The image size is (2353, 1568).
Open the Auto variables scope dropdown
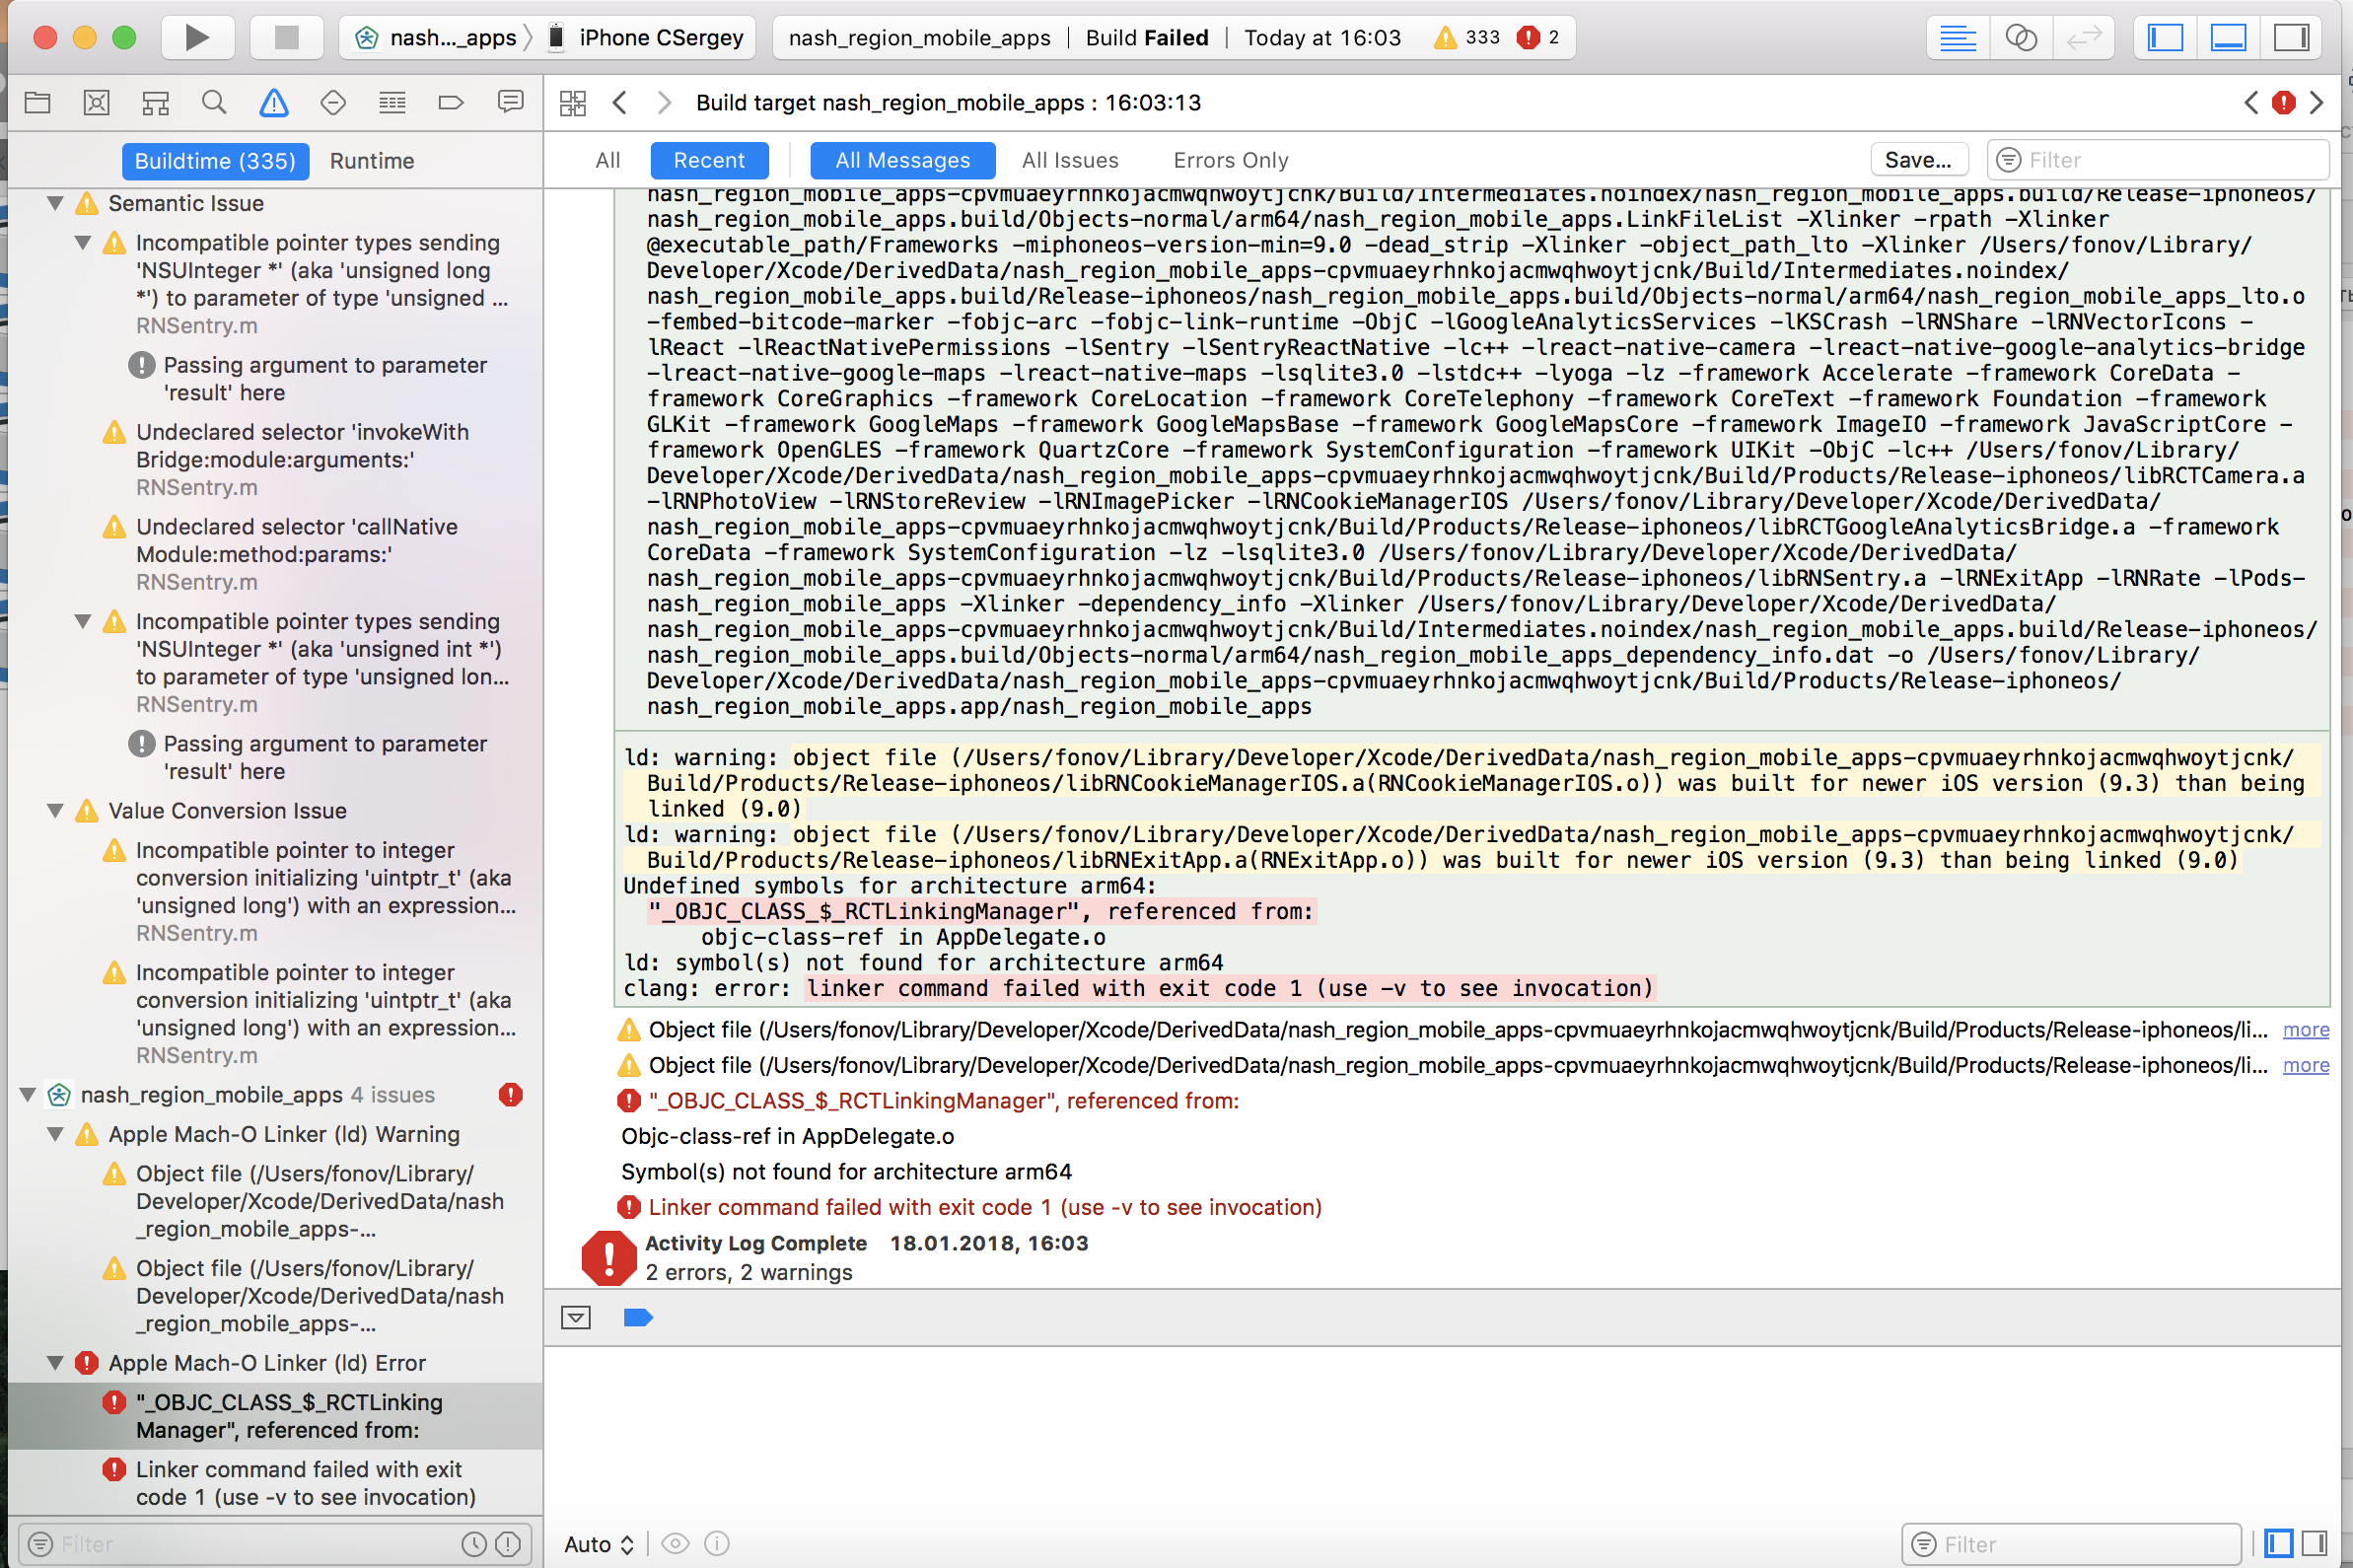tap(599, 1544)
